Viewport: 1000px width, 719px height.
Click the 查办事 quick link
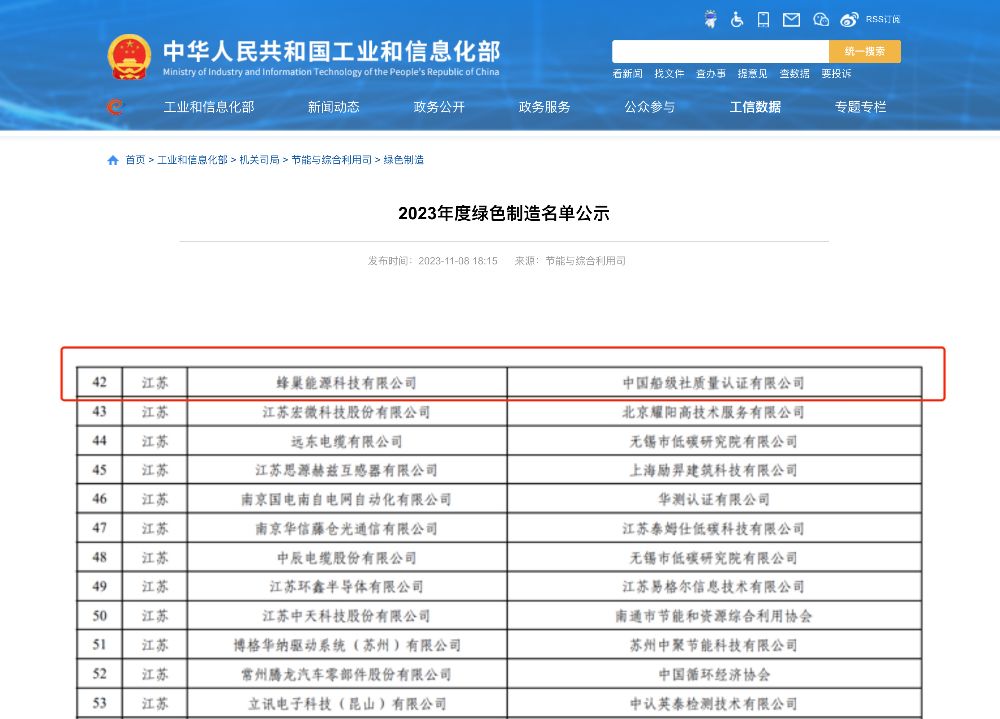(x=710, y=73)
